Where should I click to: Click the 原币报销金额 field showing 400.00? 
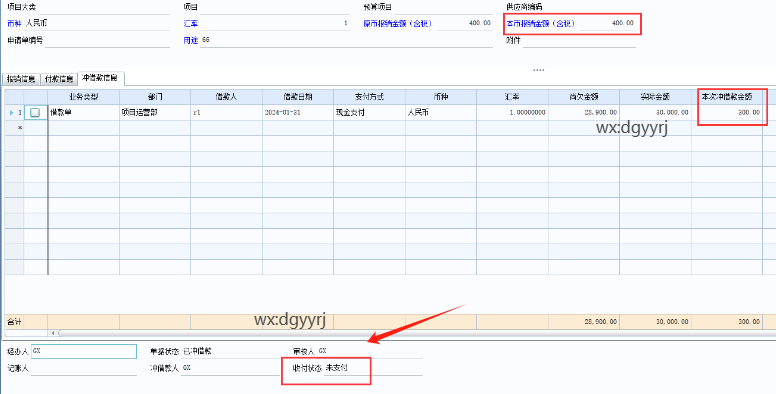[x=465, y=23]
